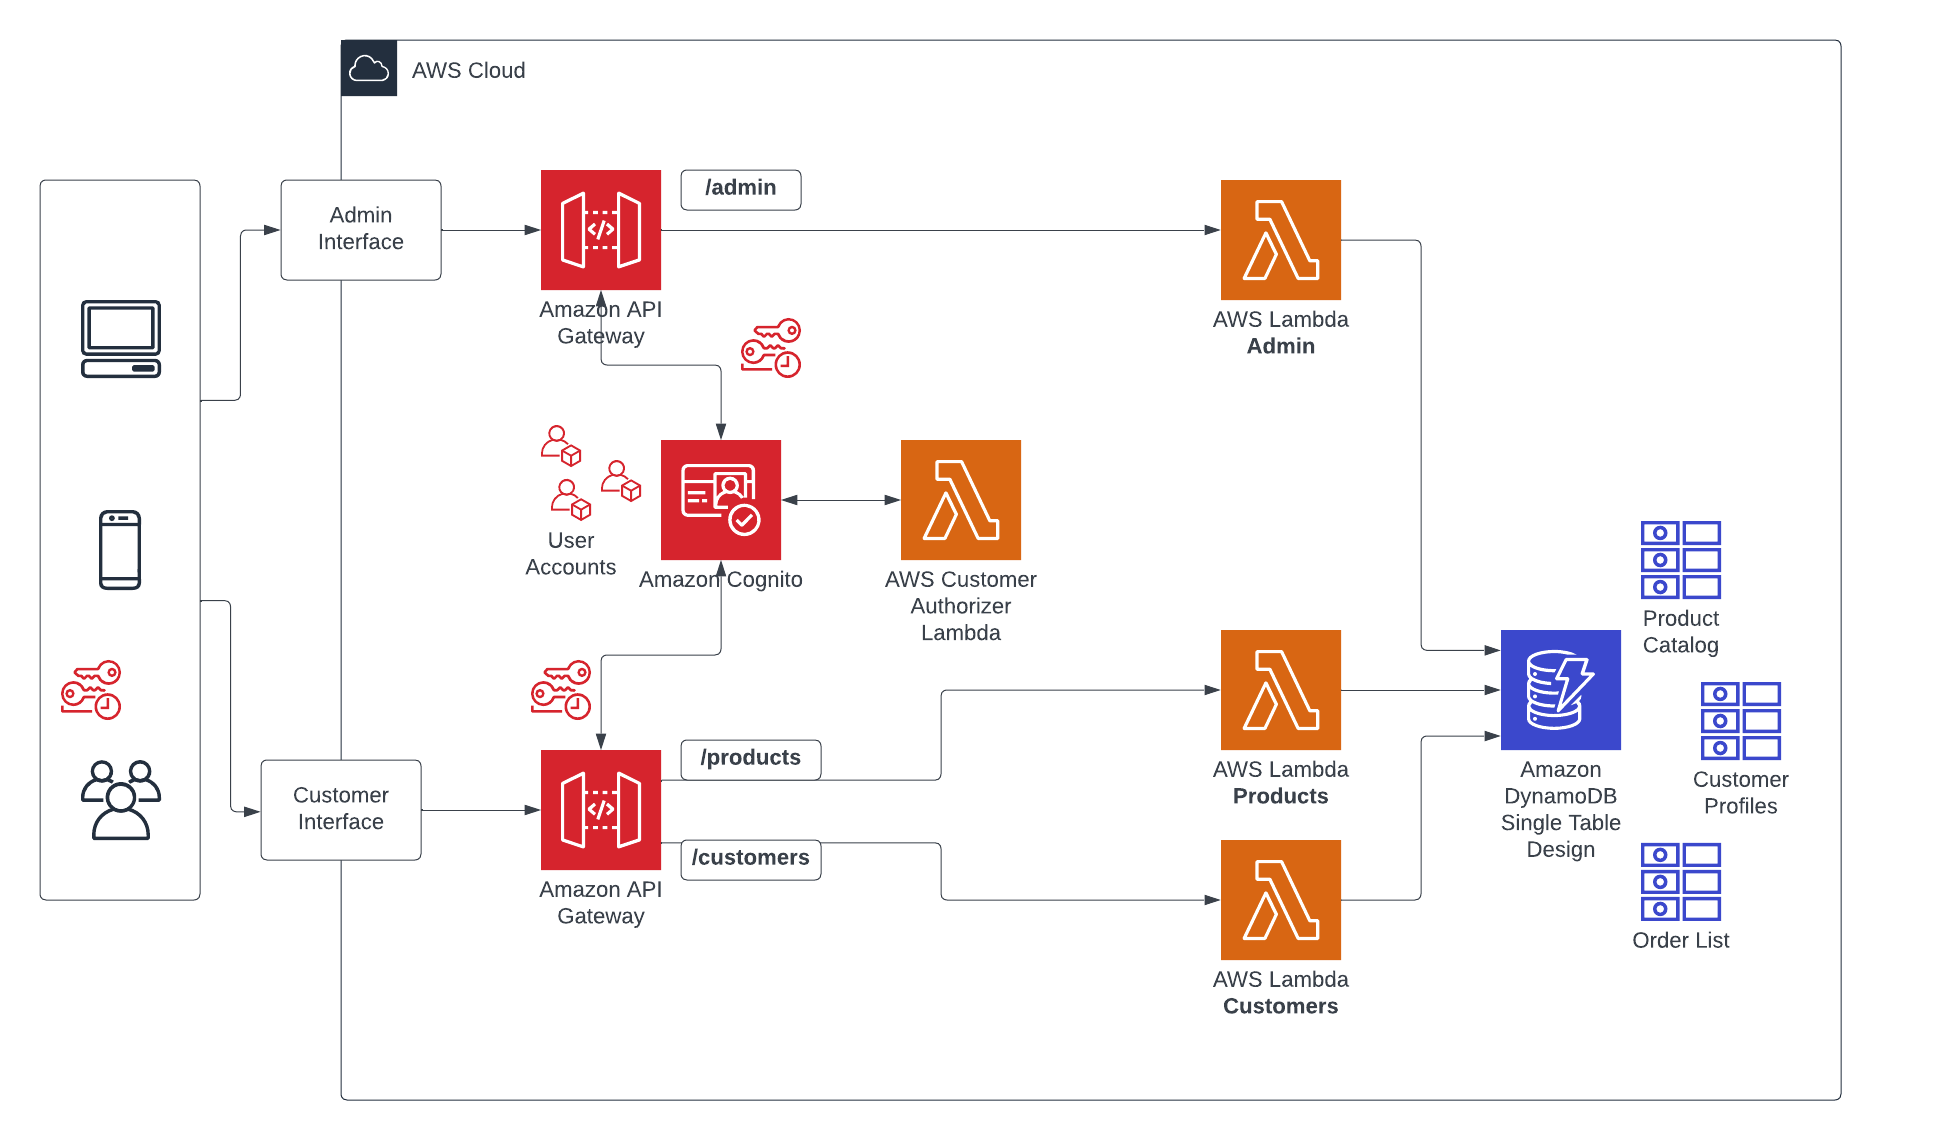The width and height of the screenshot is (1952, 1140).
Task: Select the Amazon DynamoDB icon
Action: coord(1561,690)
